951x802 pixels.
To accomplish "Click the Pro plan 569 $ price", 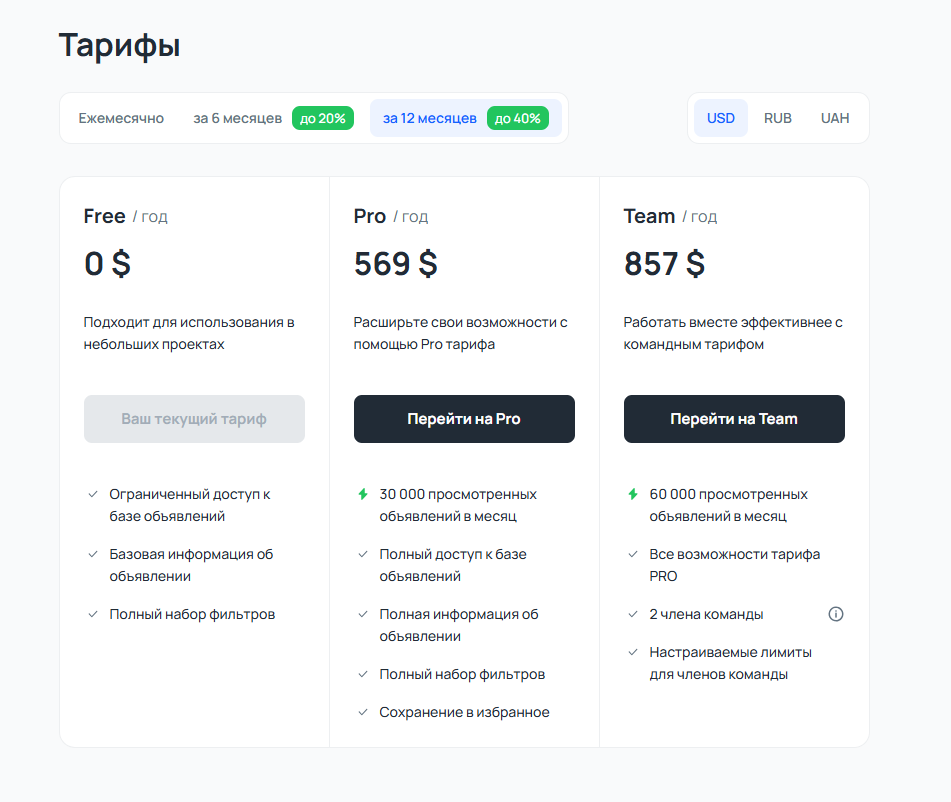I will point(395,264).
